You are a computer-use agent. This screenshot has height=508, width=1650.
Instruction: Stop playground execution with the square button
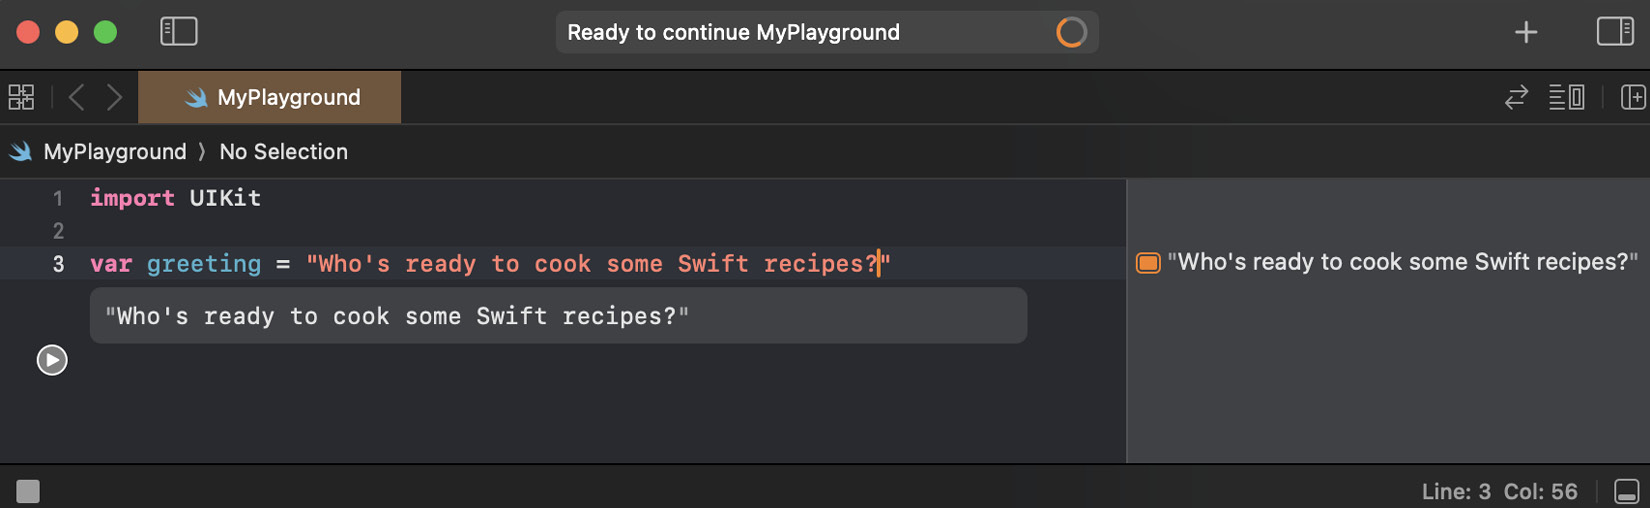tap(28, 491)
